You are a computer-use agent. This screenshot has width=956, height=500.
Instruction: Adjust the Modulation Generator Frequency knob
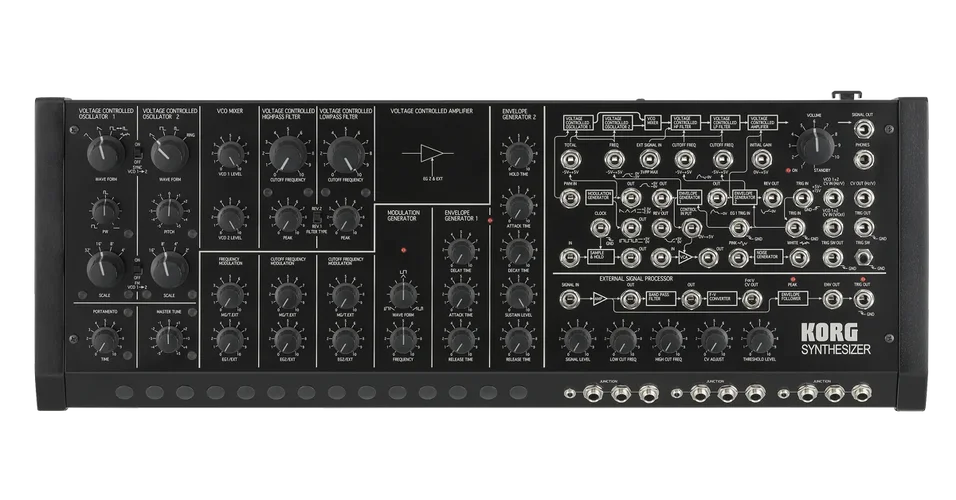click(x=403, y=340)
